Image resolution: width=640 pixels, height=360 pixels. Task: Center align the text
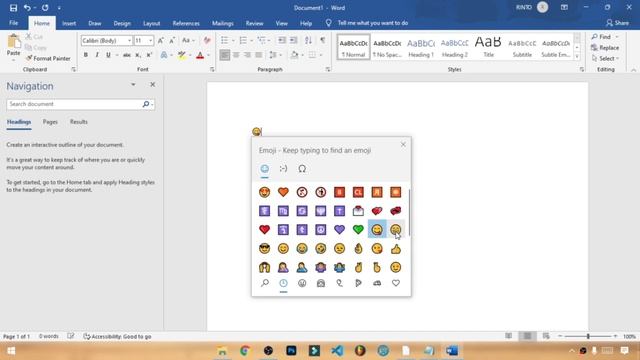(236, 55)
